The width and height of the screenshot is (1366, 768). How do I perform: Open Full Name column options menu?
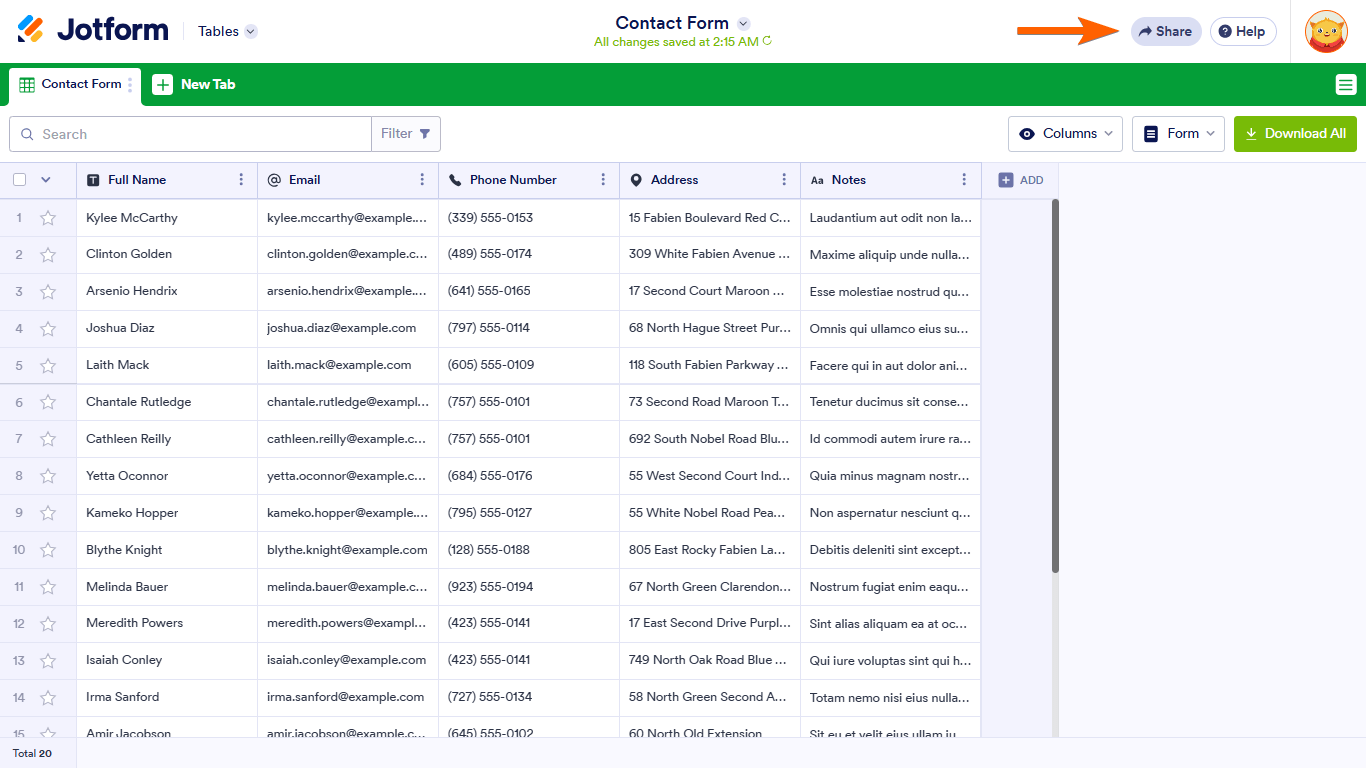pyautogui.click(x=241, y=180)
